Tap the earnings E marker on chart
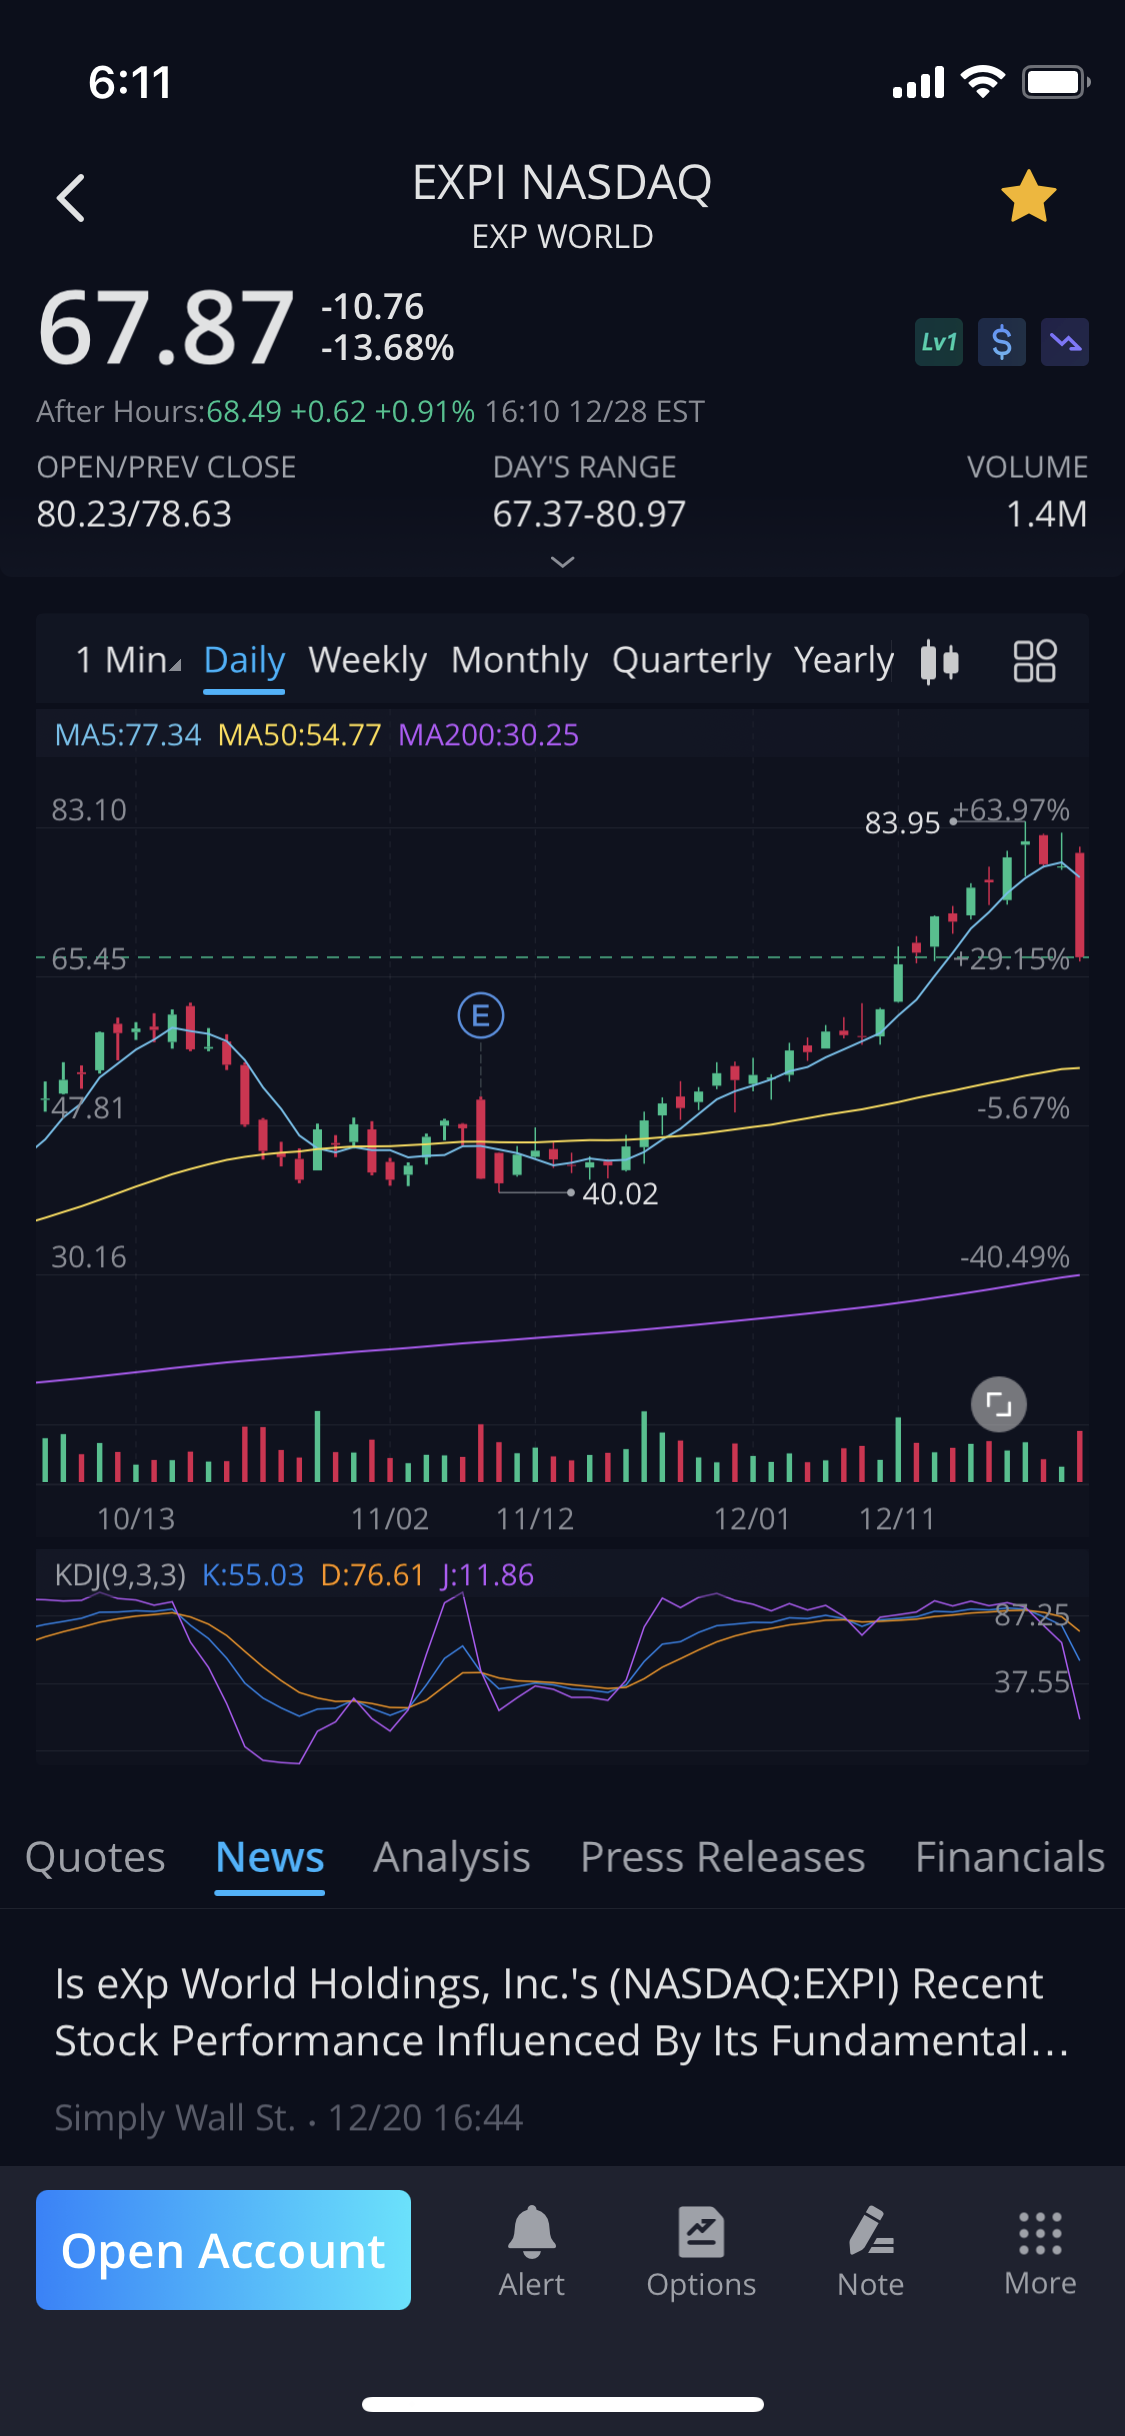The height and width of the screenshot is (2436, 1125). [x=480, y=1016]
